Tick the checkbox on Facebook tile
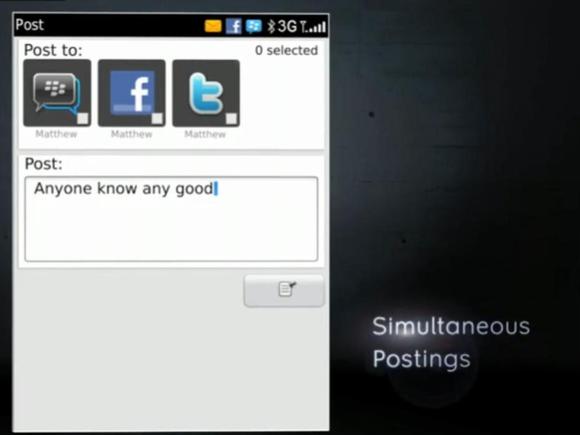The width and height of the screenshot is (580, 435). pos(157,118)
